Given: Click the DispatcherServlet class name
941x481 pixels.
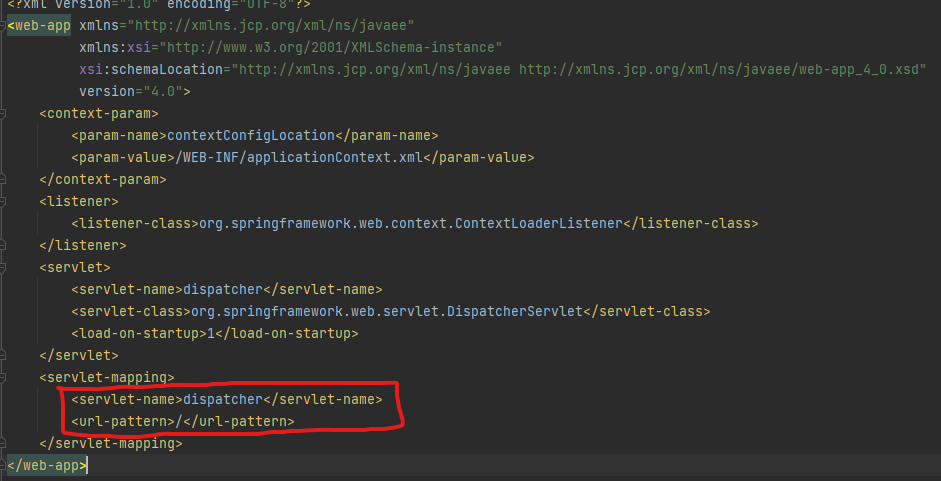Looking at the screenshot, I should [515, 311].
